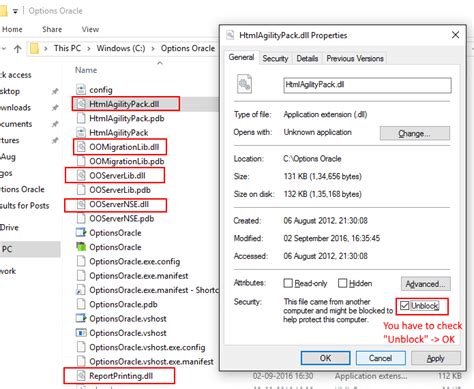This screenshot has width=474, height=389.
Task: Click the pin icon beside Downloads
Action: pos(55,107)
